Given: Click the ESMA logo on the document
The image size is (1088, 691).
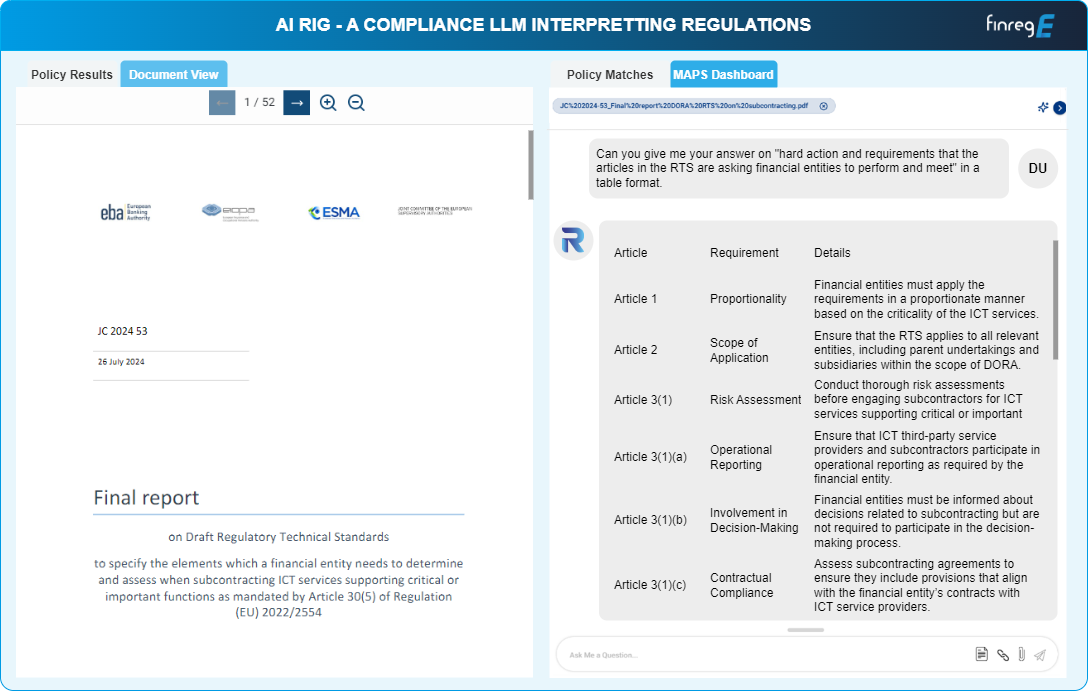Looking at the screenshot, I should [x=334, y=212].
